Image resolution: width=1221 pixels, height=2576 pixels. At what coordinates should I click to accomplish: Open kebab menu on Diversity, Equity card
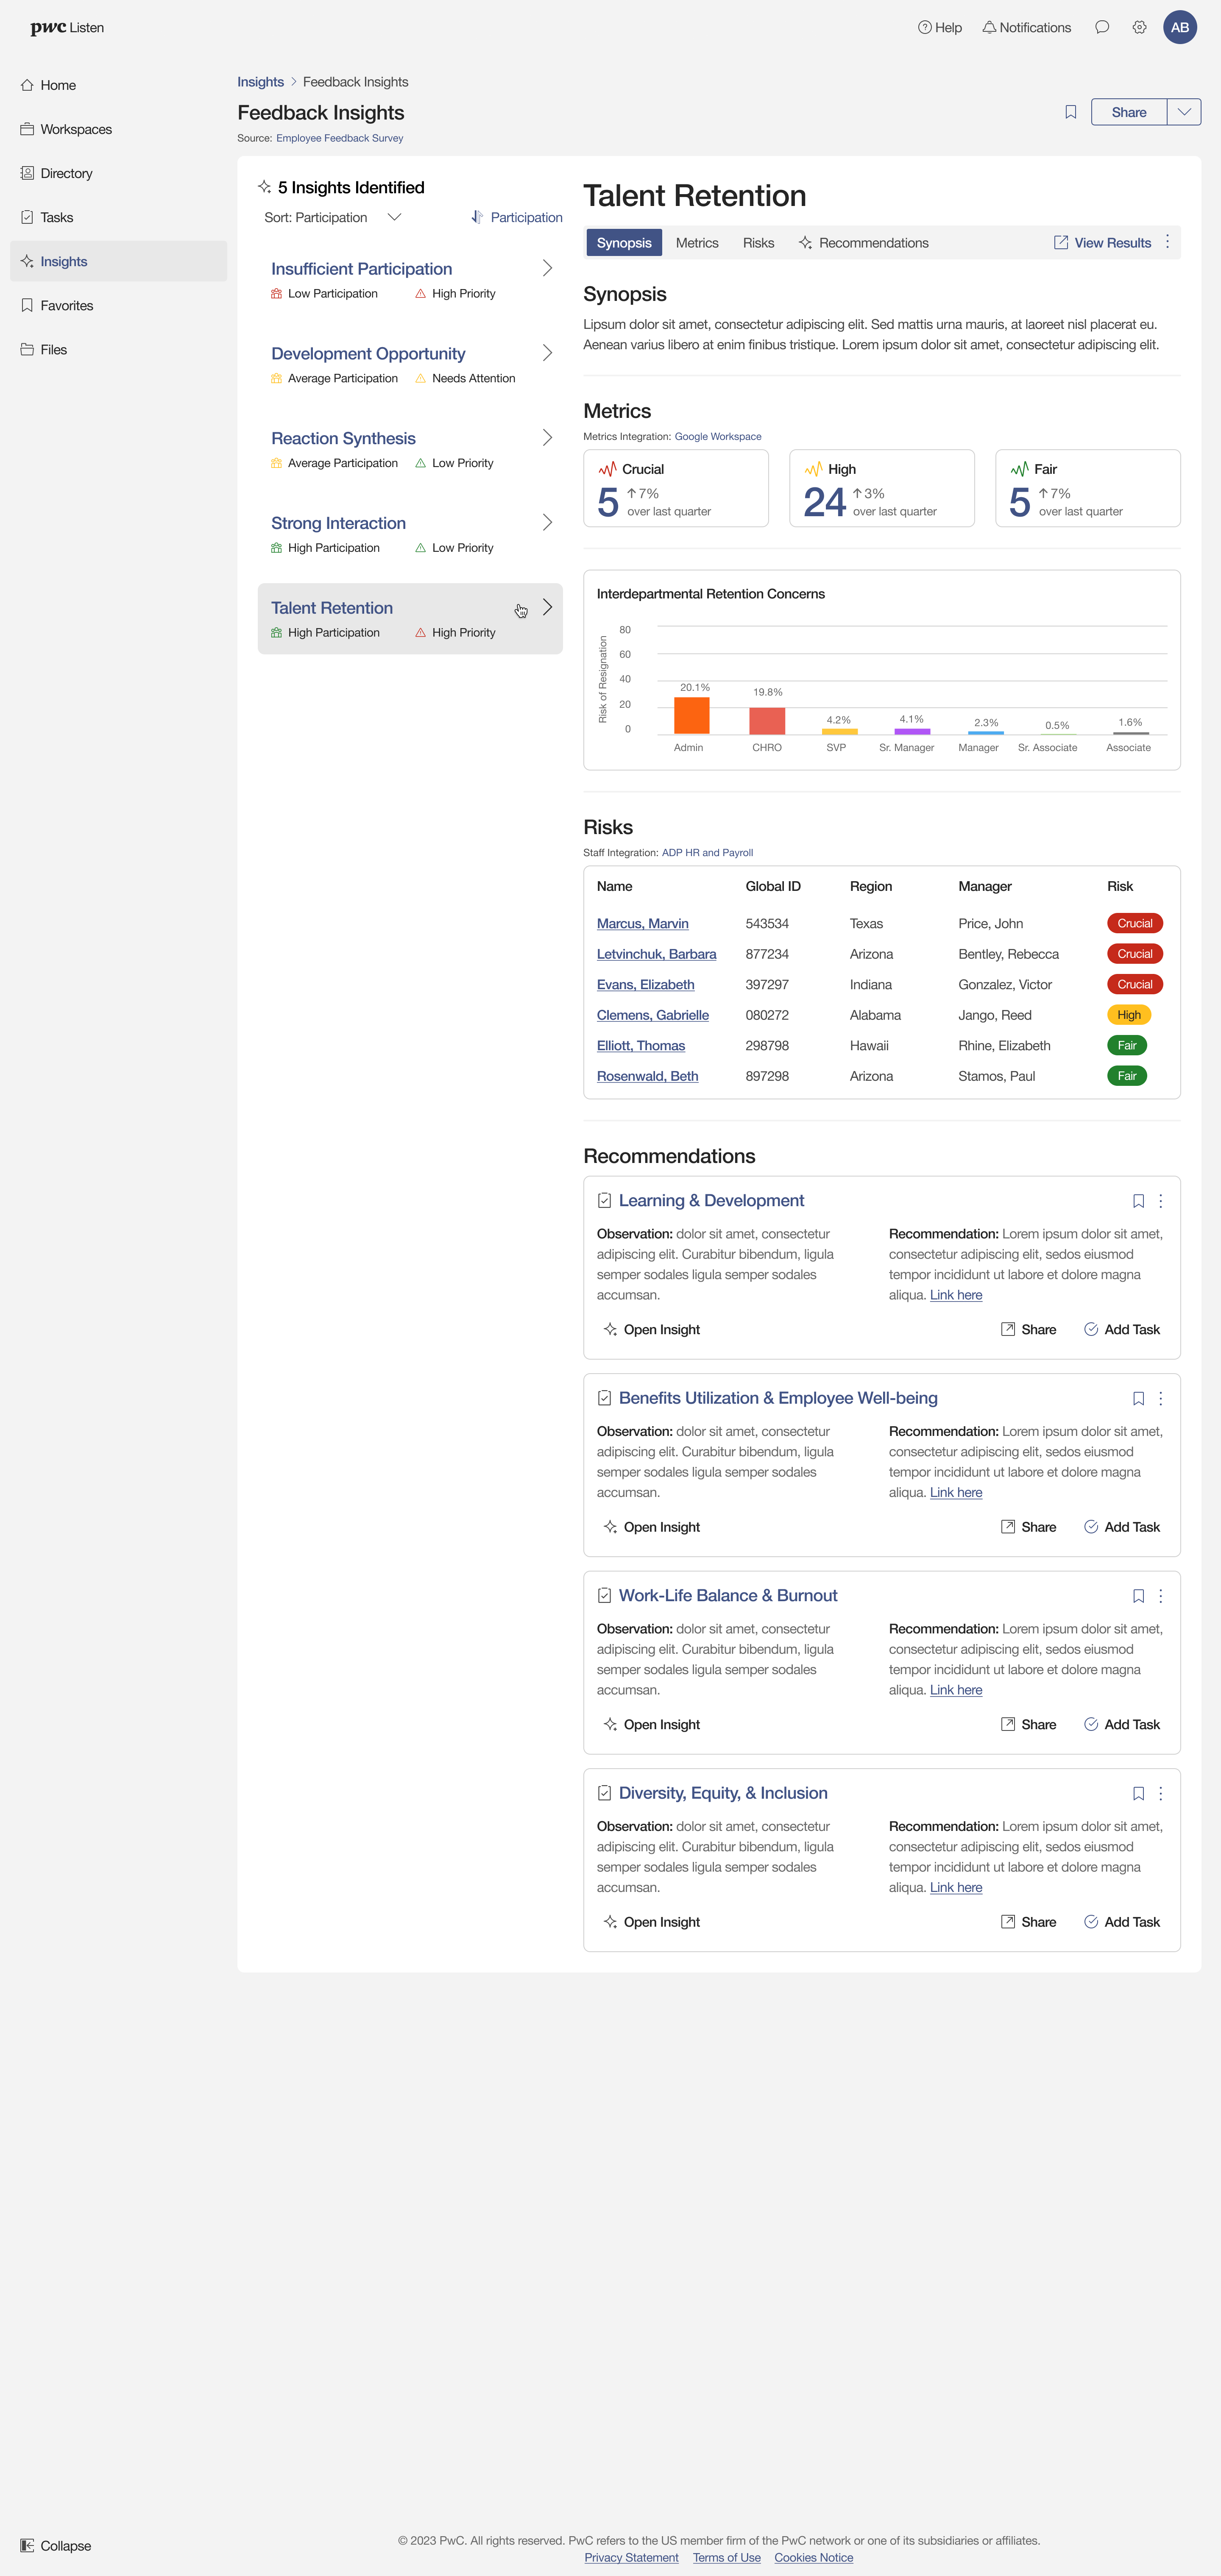point(1160,1793)
